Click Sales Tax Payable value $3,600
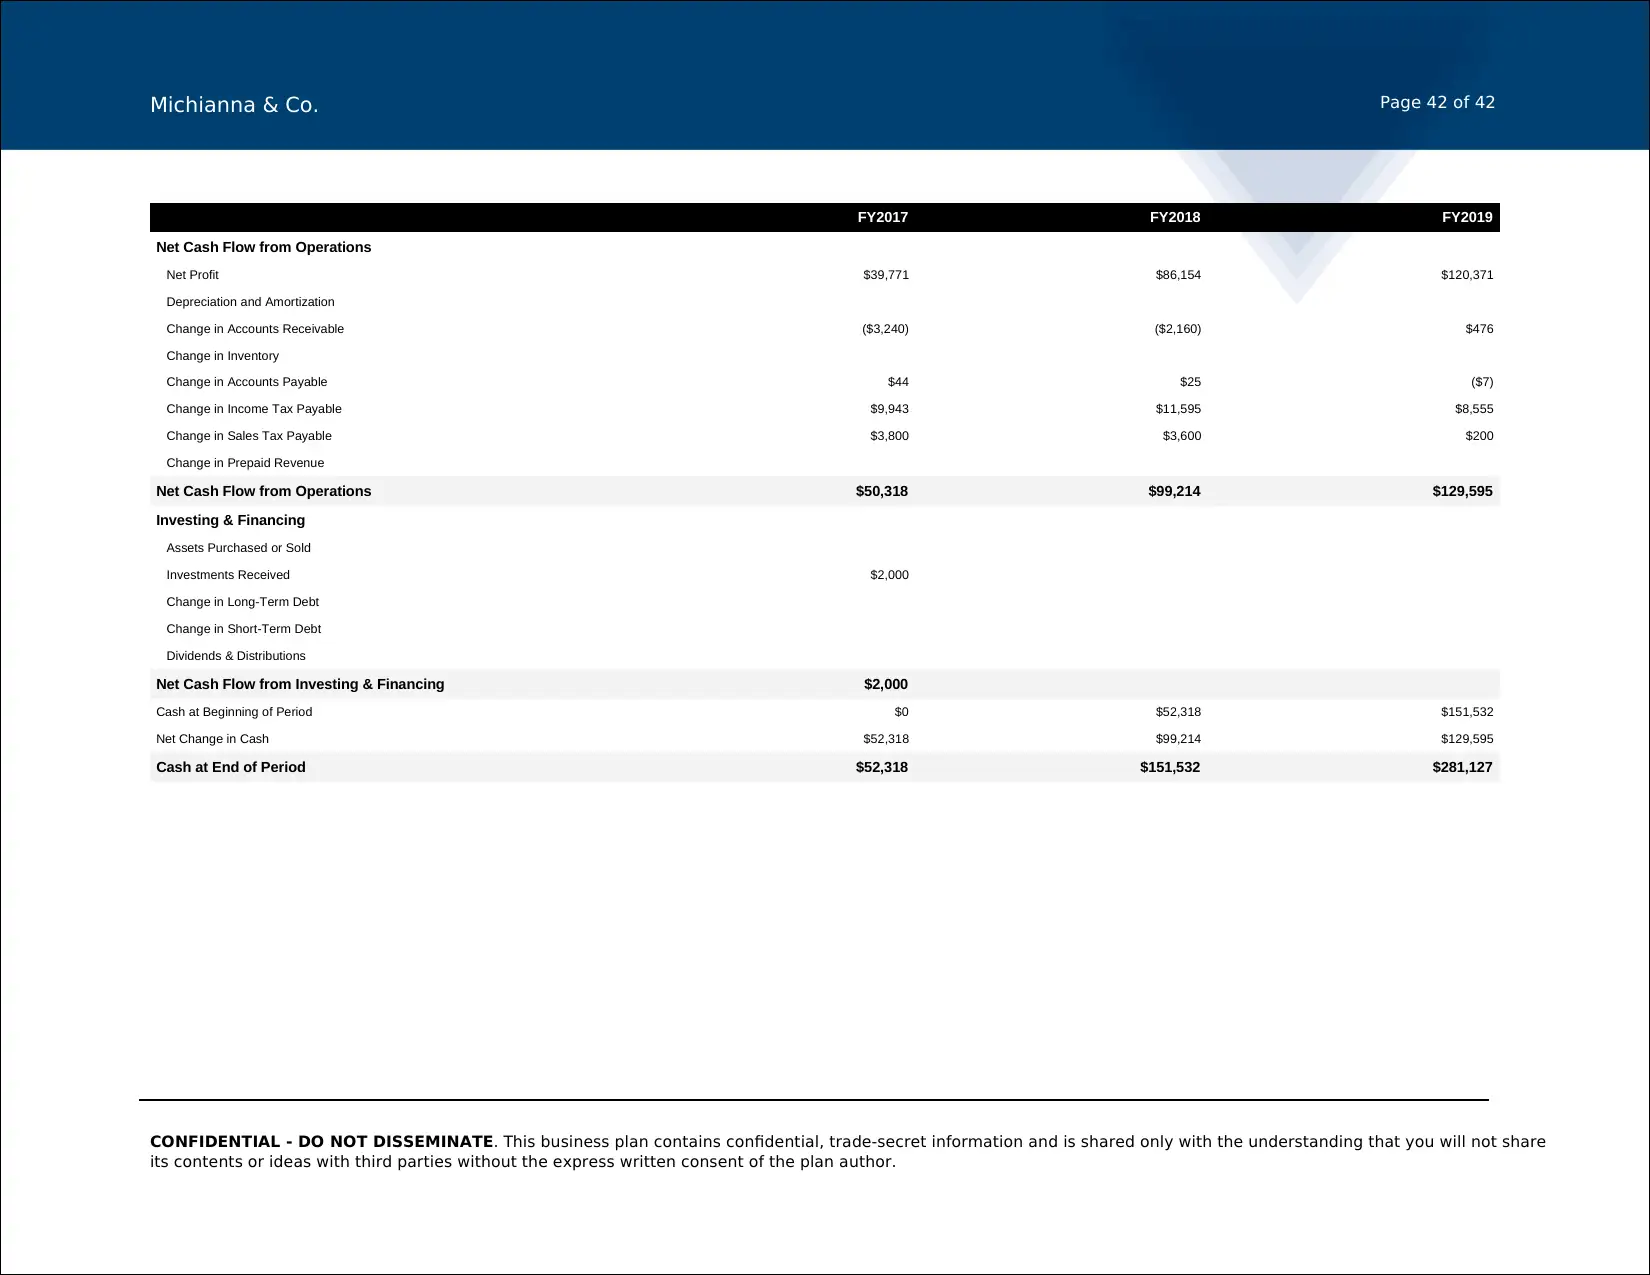The image size is (1650, 1275). point(1181,436)
